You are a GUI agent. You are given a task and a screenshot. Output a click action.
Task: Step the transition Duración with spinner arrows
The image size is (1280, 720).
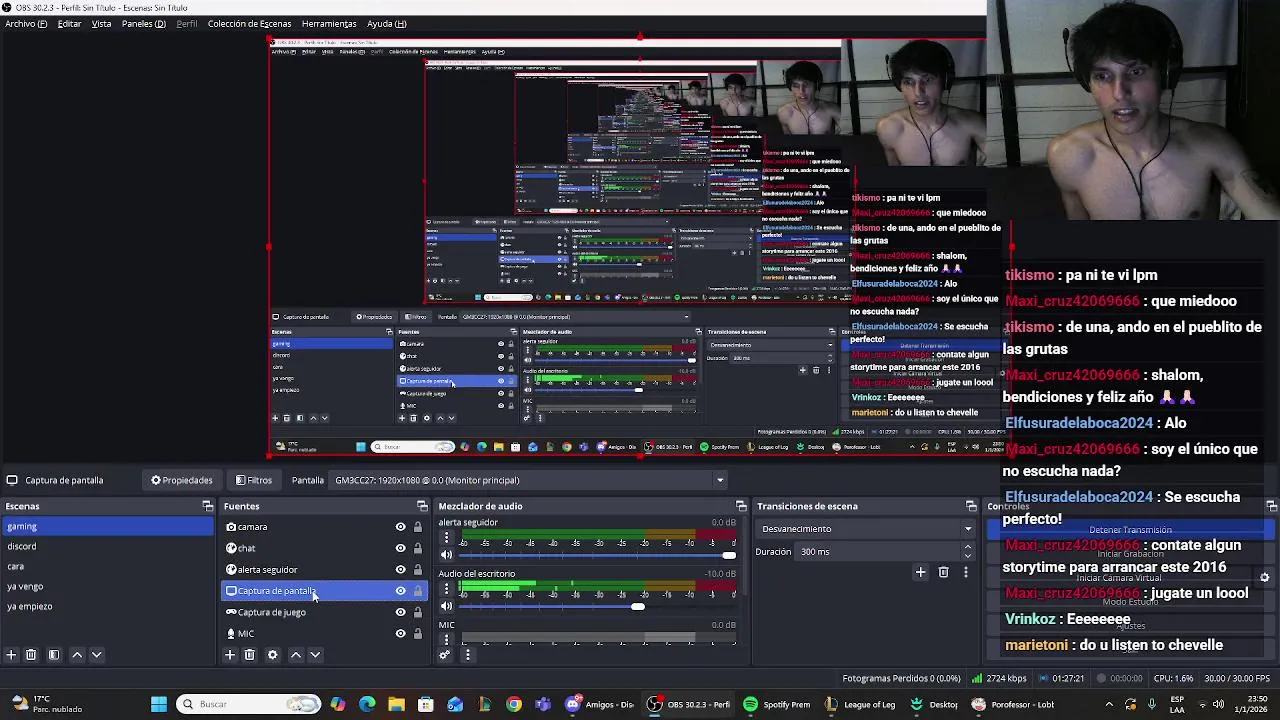click(x=967, y=551)
